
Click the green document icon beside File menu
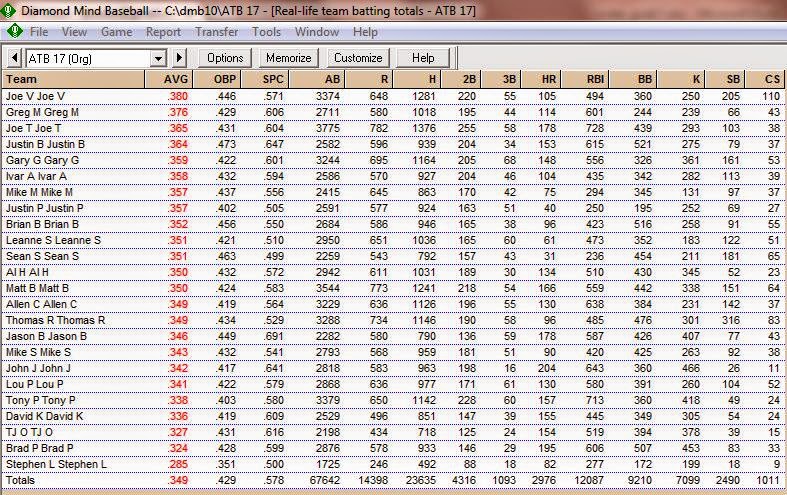(15, 32)
